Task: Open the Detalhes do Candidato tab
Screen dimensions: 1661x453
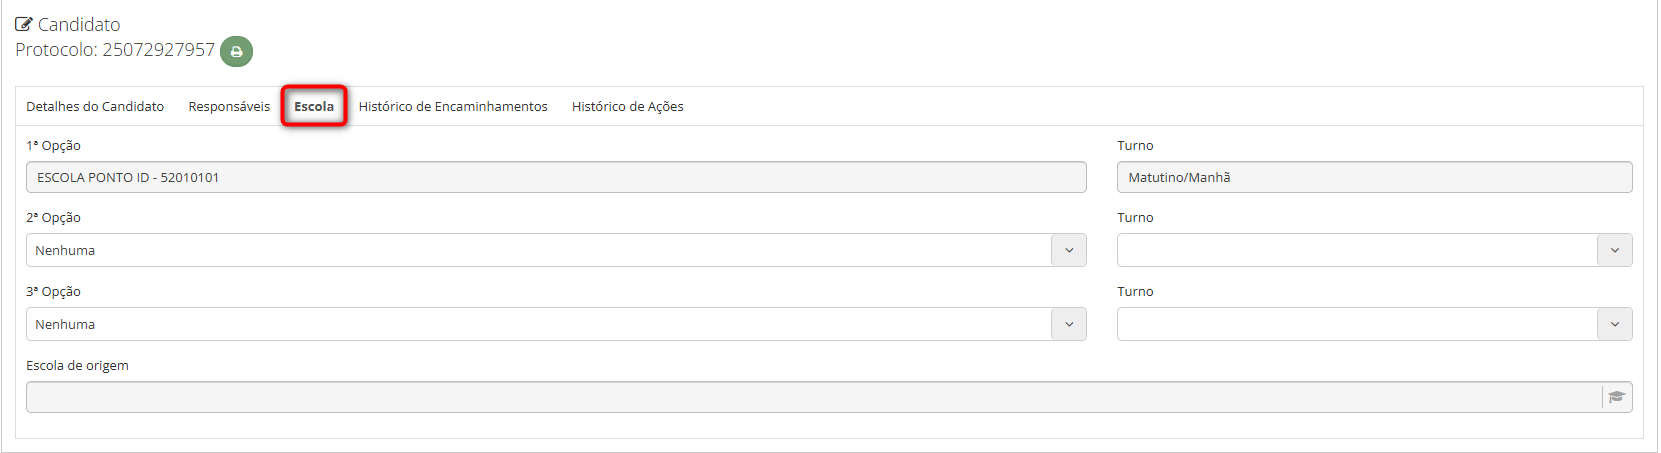Action: point(95,106)
